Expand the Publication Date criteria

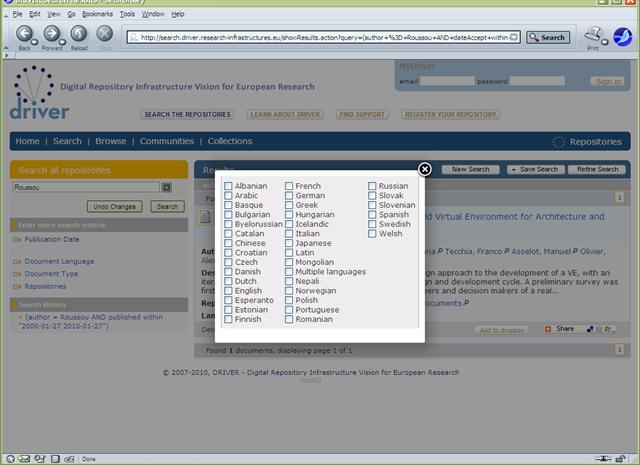click(x=51, y=239)
